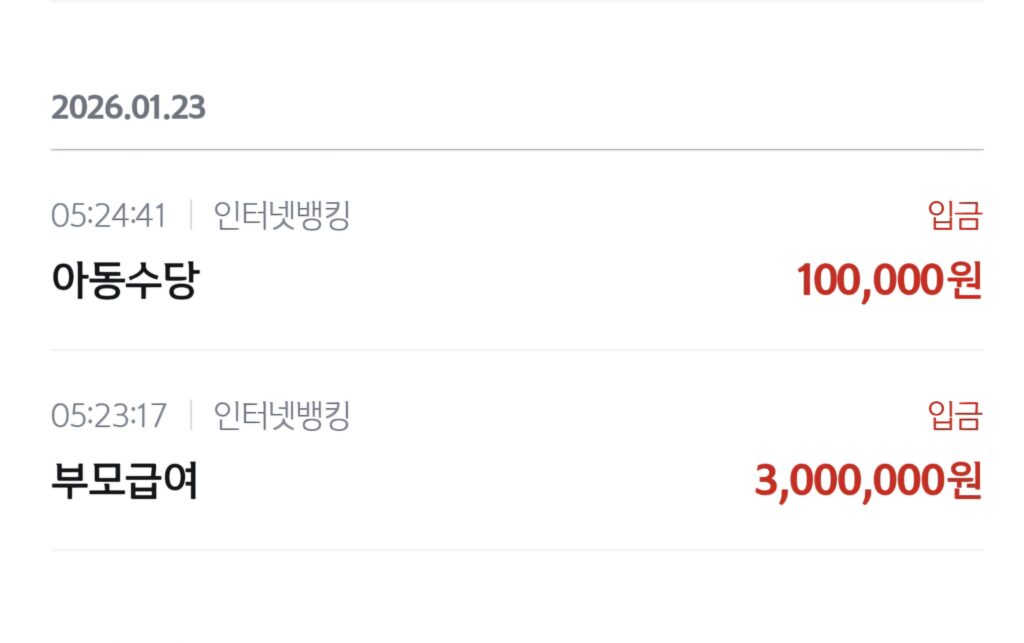The height and width of the screenshot is (643, 1024).
Task: Open the 아동수당 transaction details
Action: point(125,281)
